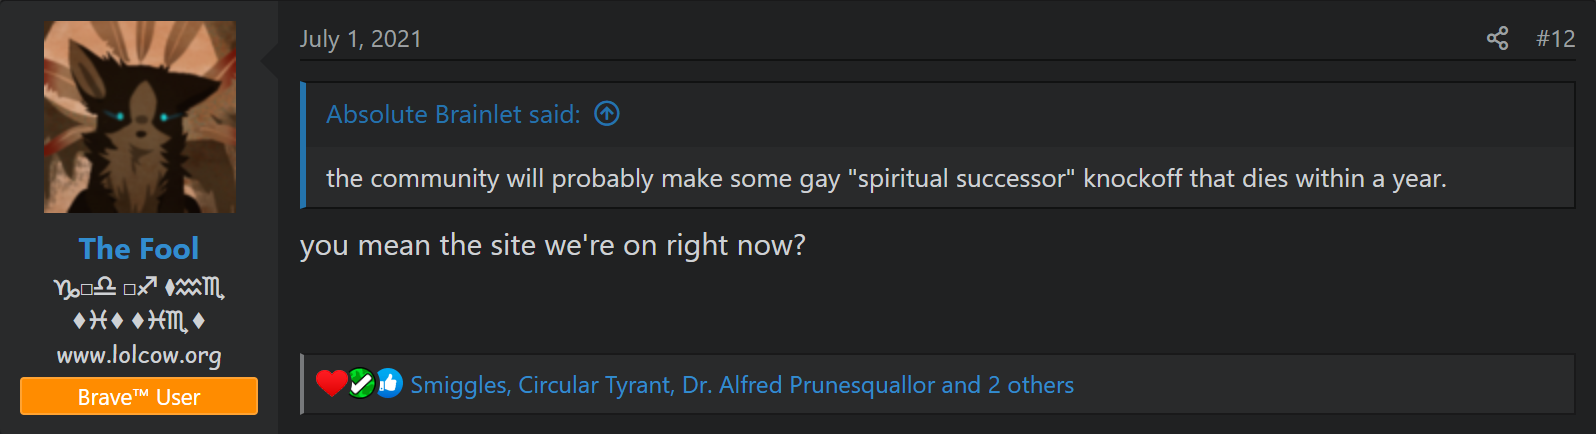1596x434 pixels.
Task: Click the "Absolute Brainlet said:" quote header
Action: pos(453,115)
